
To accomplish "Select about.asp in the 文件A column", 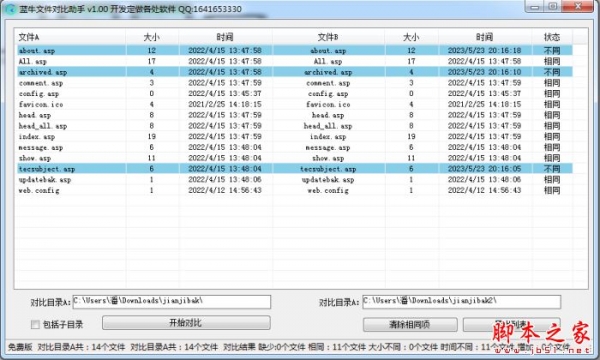I will click(37, 50).
